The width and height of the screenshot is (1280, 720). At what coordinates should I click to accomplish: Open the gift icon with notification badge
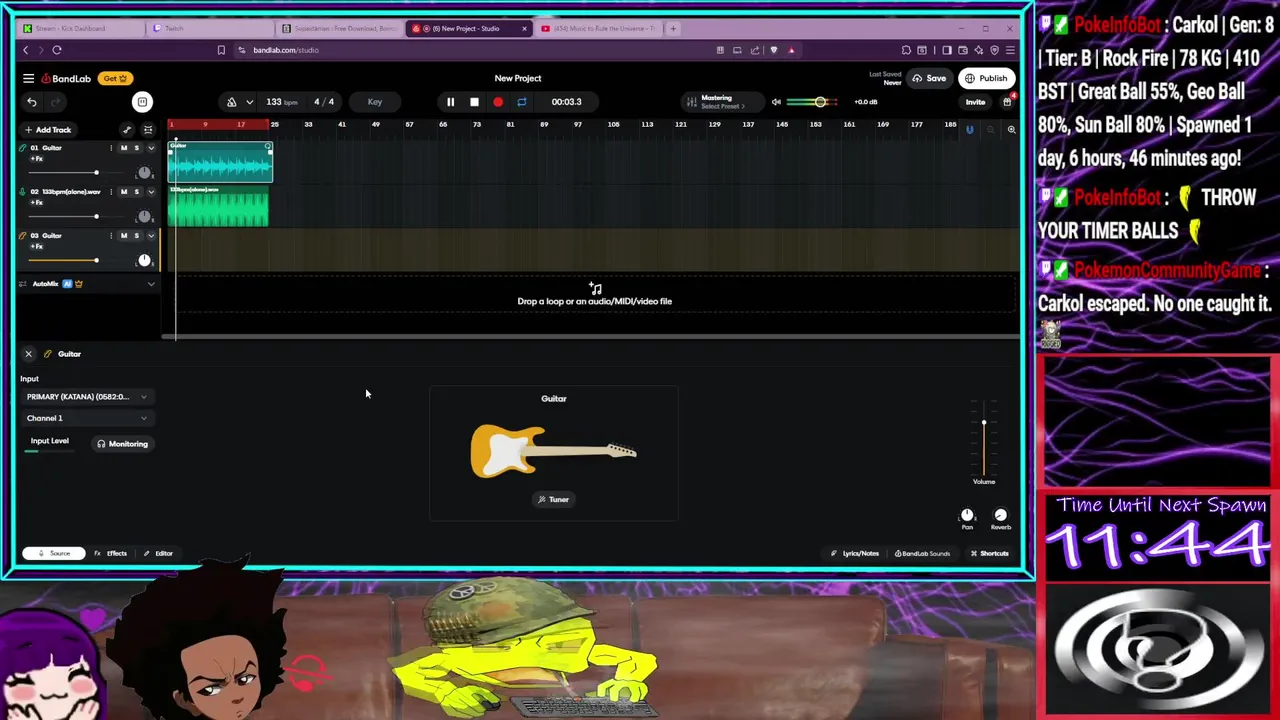(1007, 101)
